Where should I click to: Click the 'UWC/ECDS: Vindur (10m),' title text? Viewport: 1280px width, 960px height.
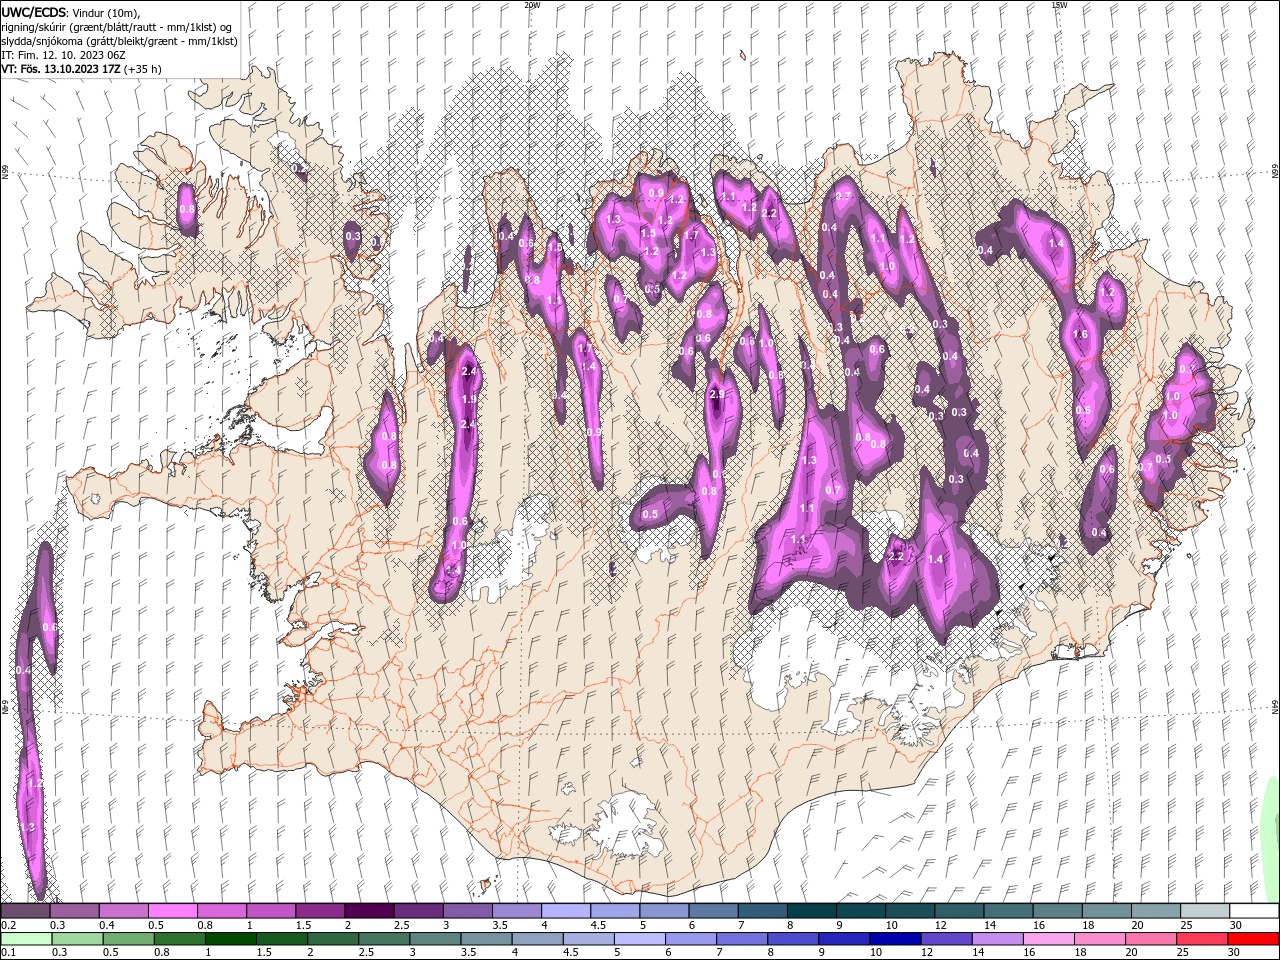(71, 11)
